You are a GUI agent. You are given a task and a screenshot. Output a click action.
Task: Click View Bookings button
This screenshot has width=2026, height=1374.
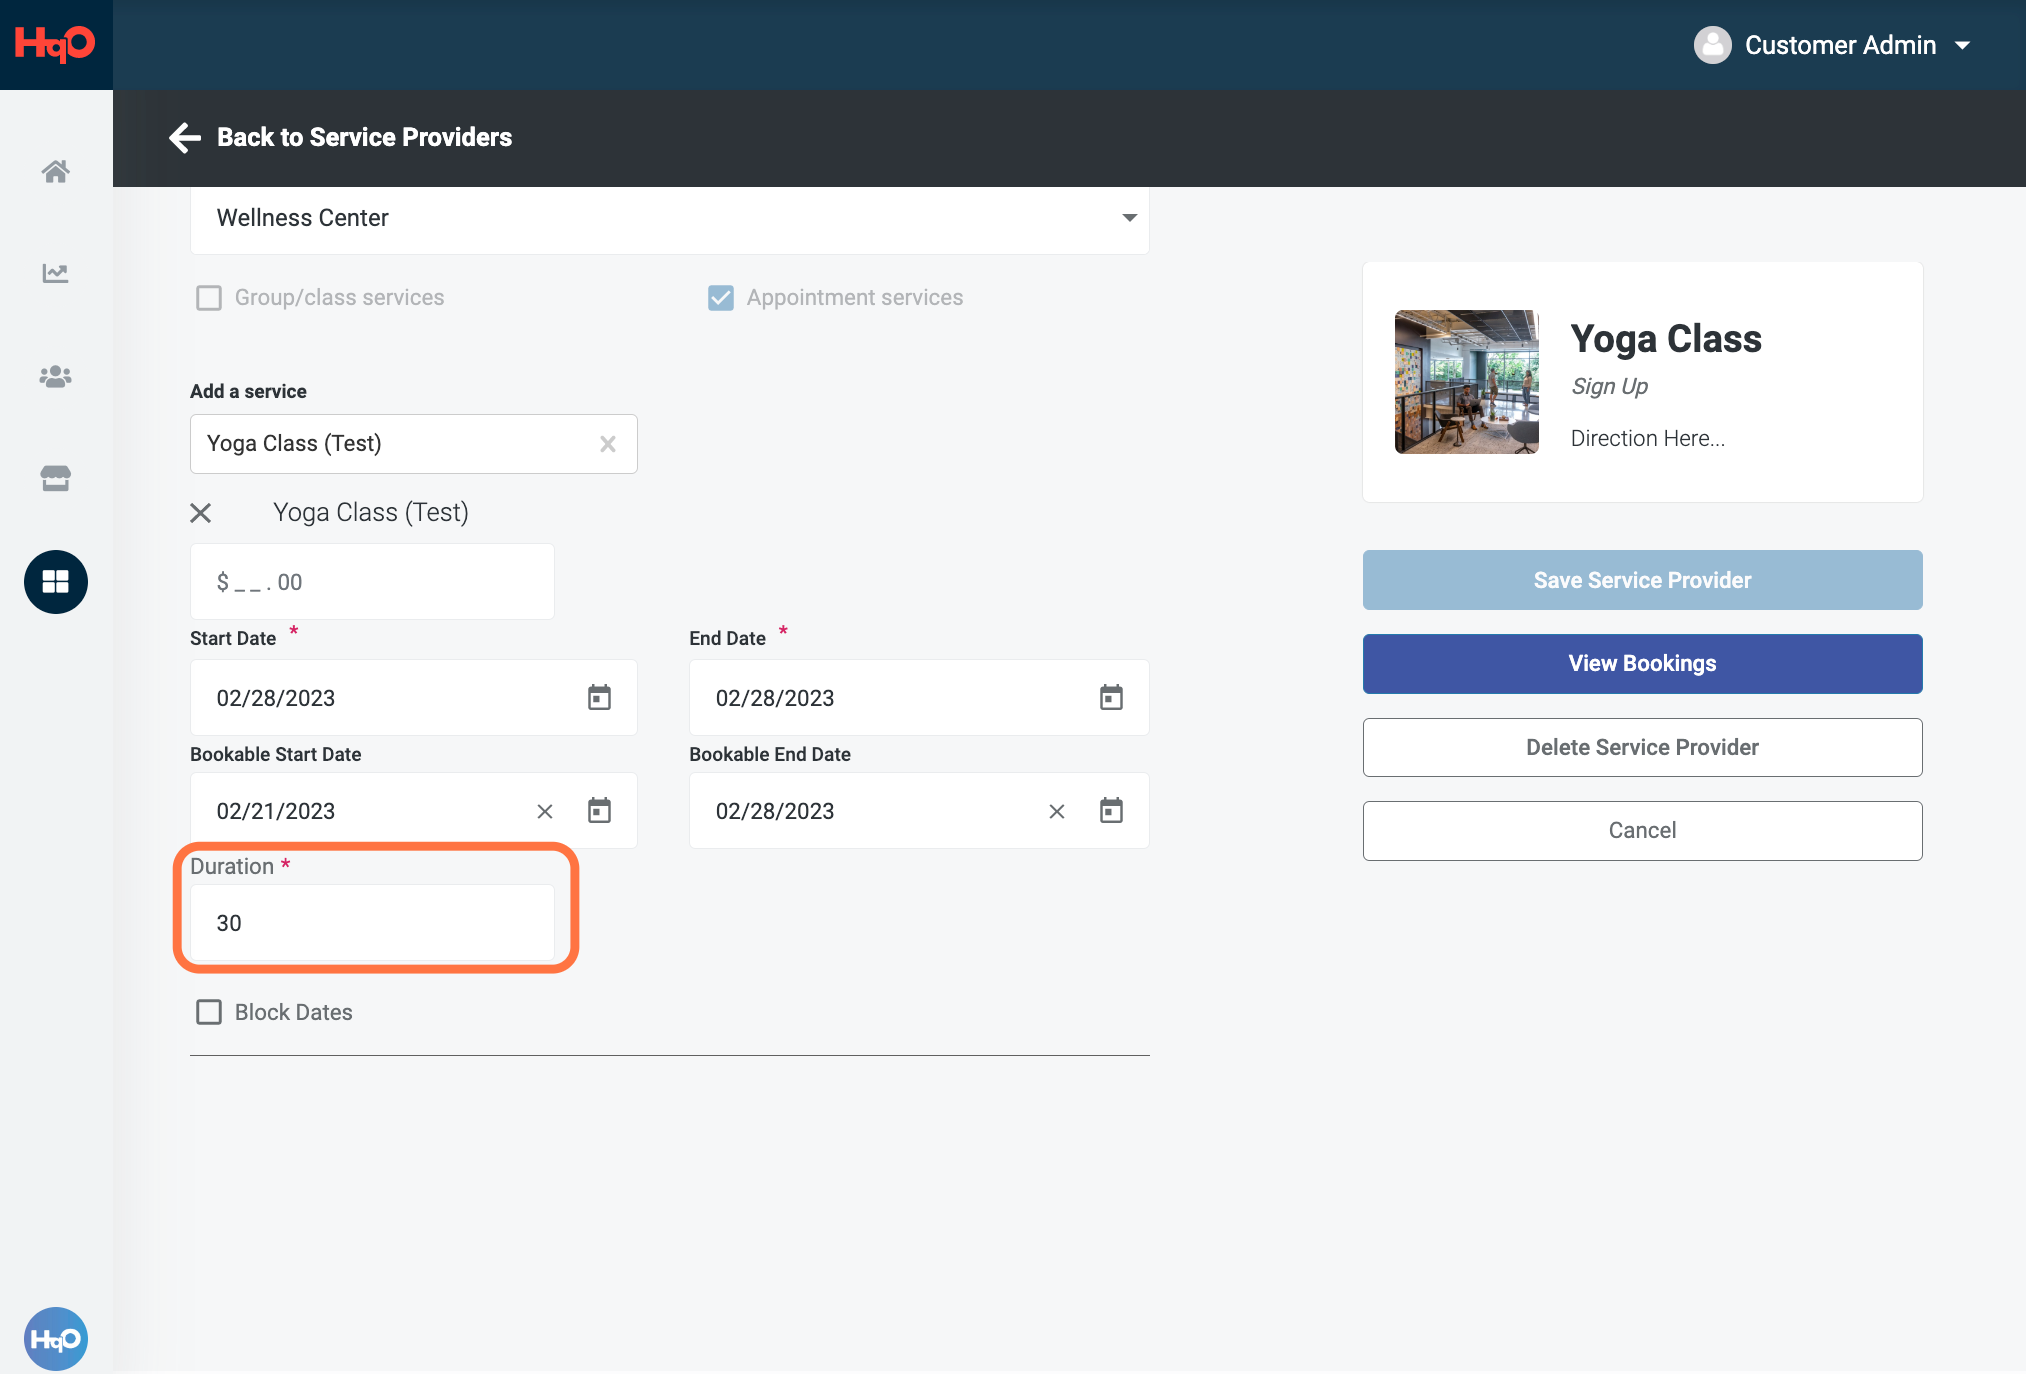pos(1642,664)
